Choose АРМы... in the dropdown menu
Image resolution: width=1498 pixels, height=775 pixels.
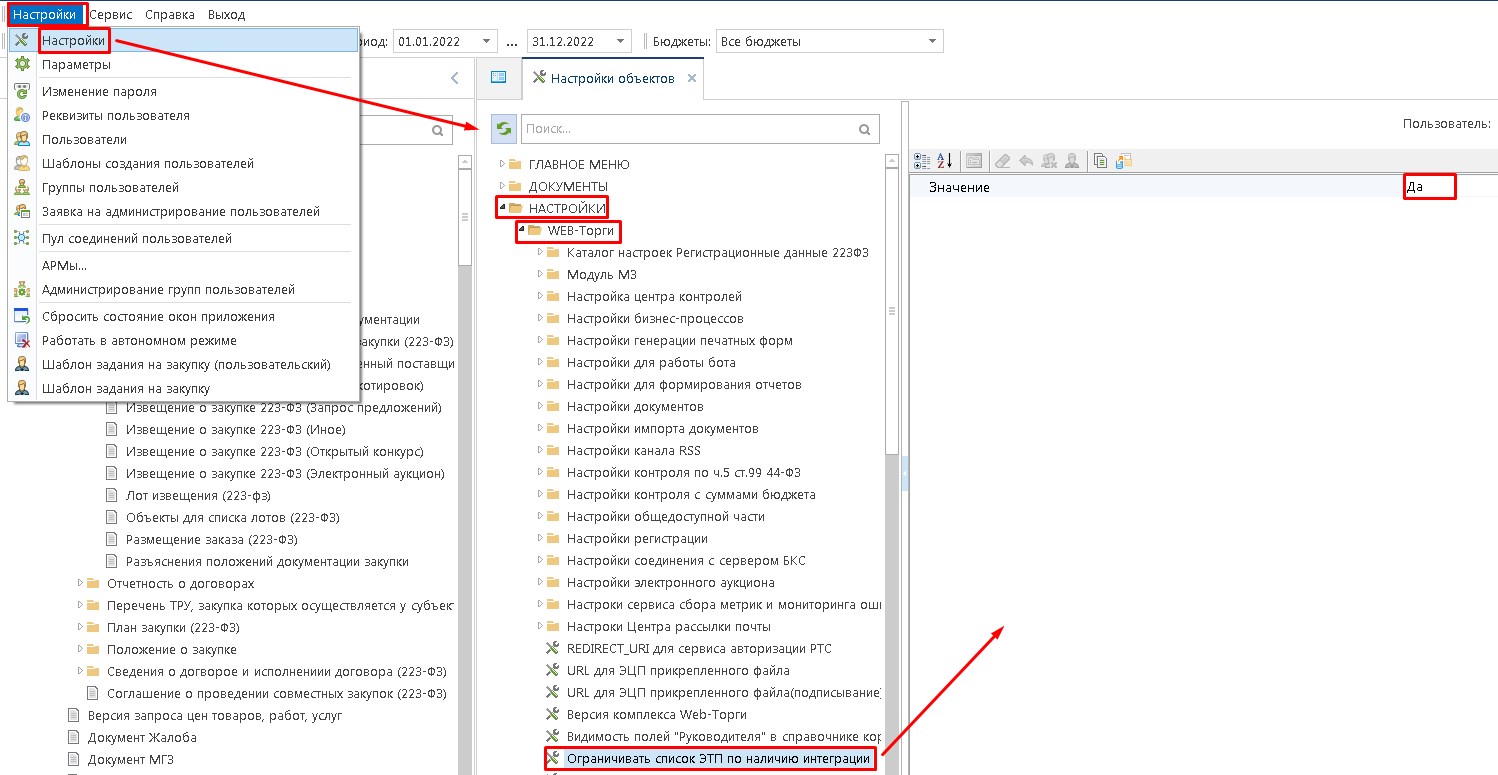coord(183,265)
